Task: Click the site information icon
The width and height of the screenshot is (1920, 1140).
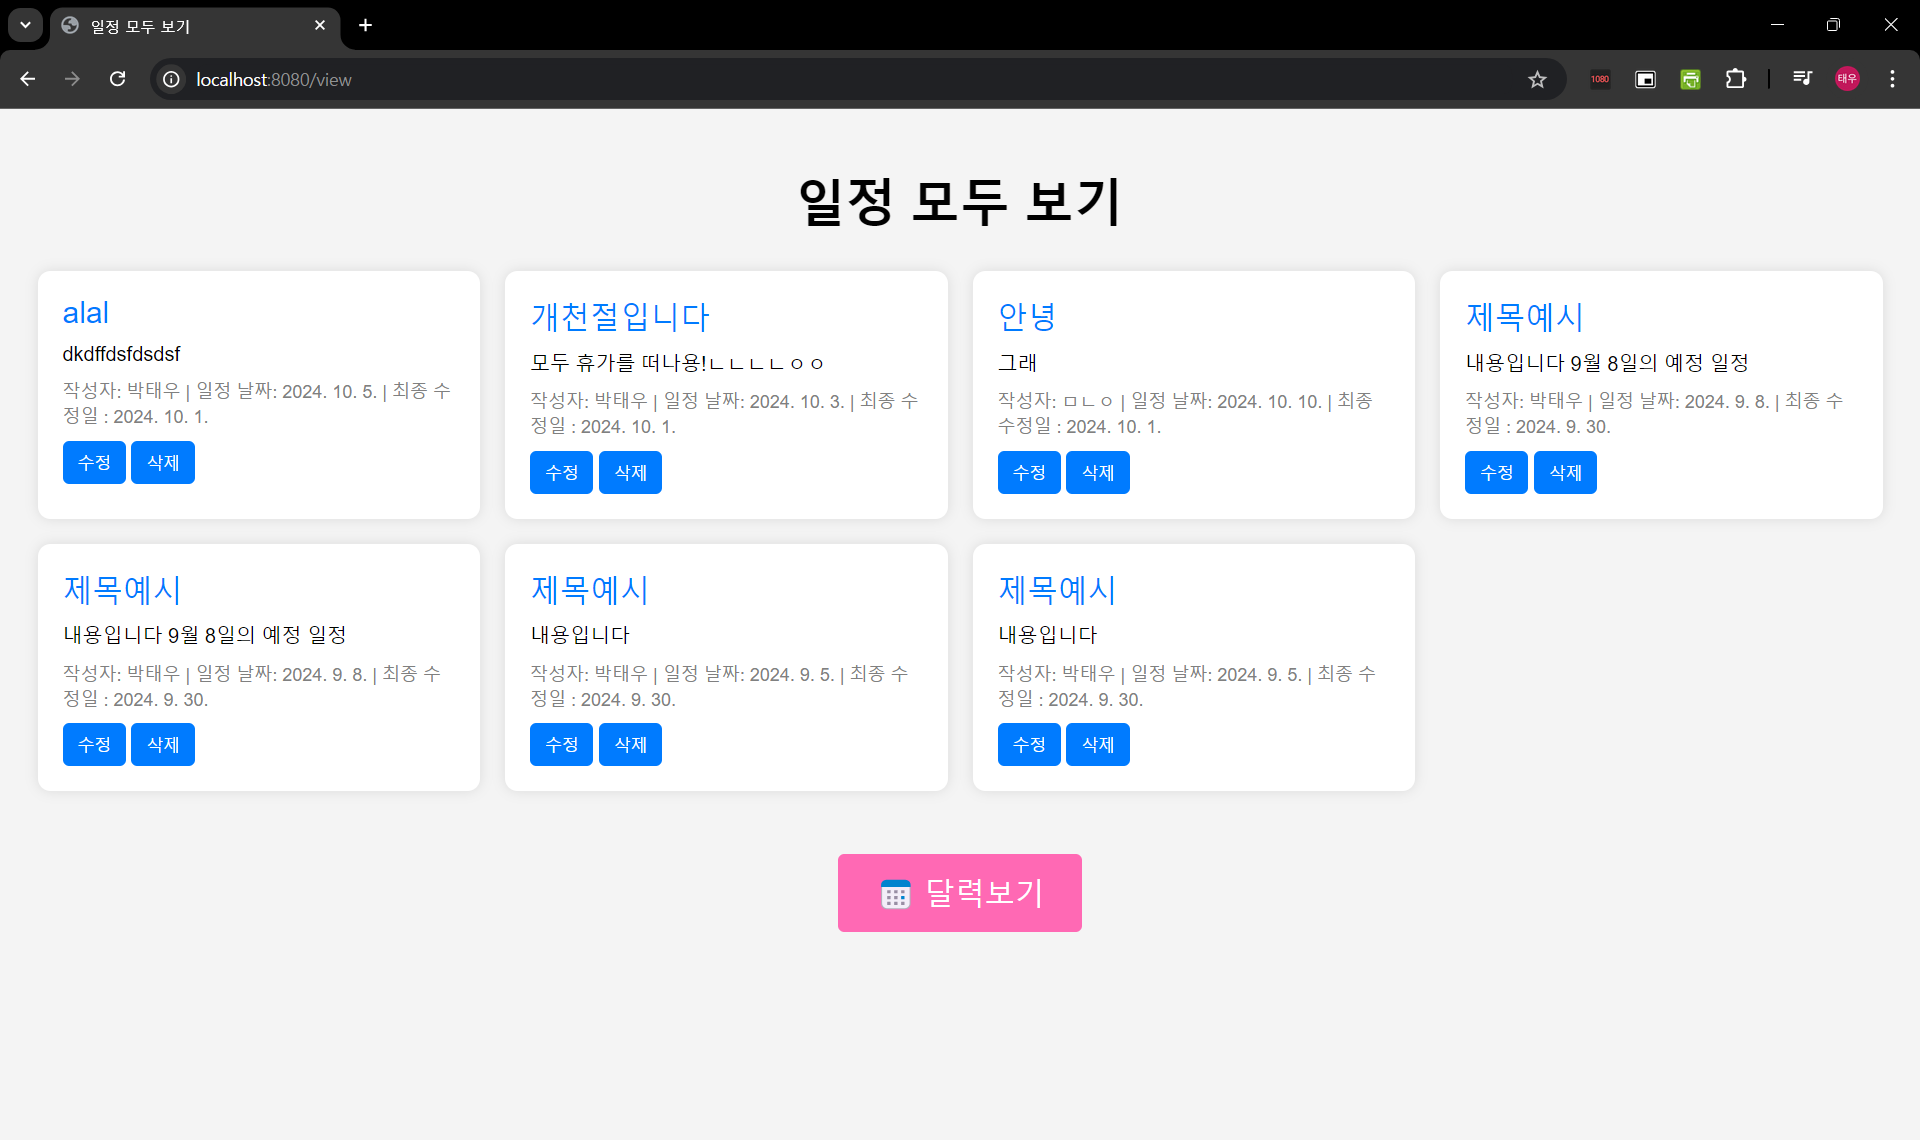Action: pos(172,79)
